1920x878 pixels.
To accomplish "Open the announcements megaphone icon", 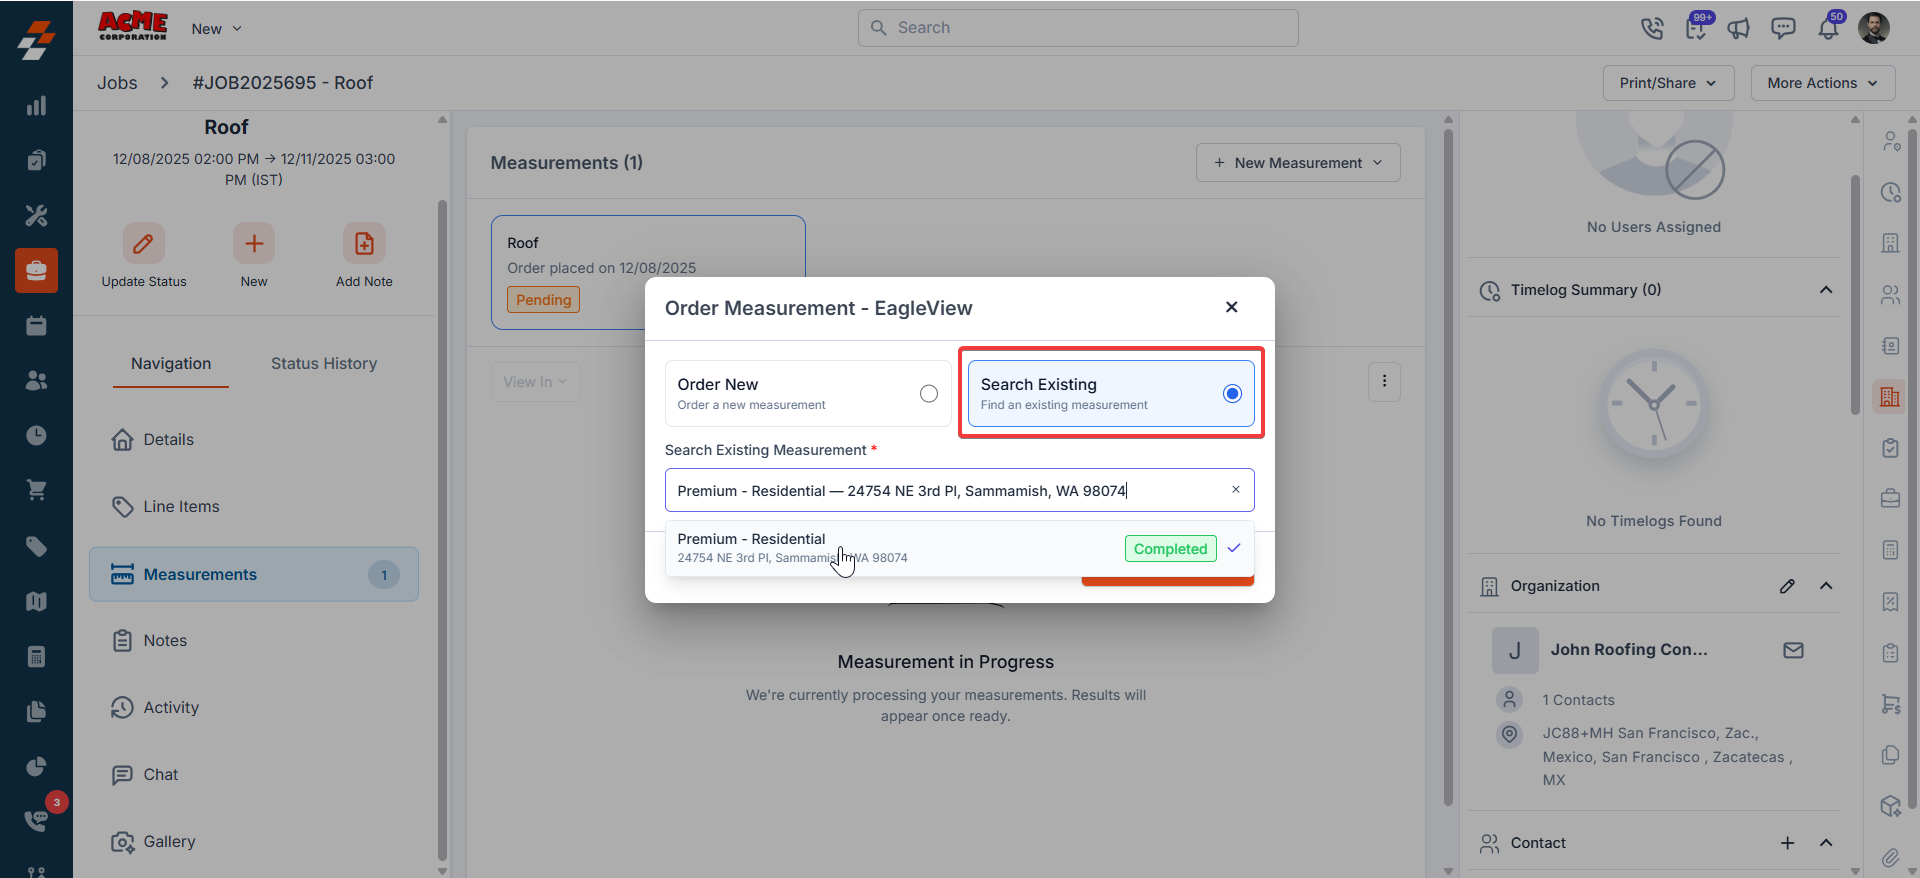I will click(1739, 28).
